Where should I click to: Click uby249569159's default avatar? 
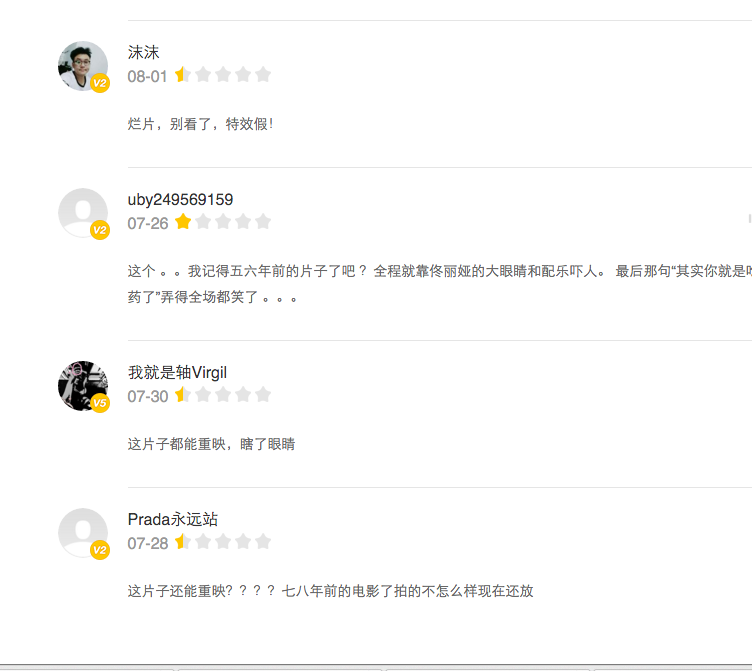coord(82,212)
